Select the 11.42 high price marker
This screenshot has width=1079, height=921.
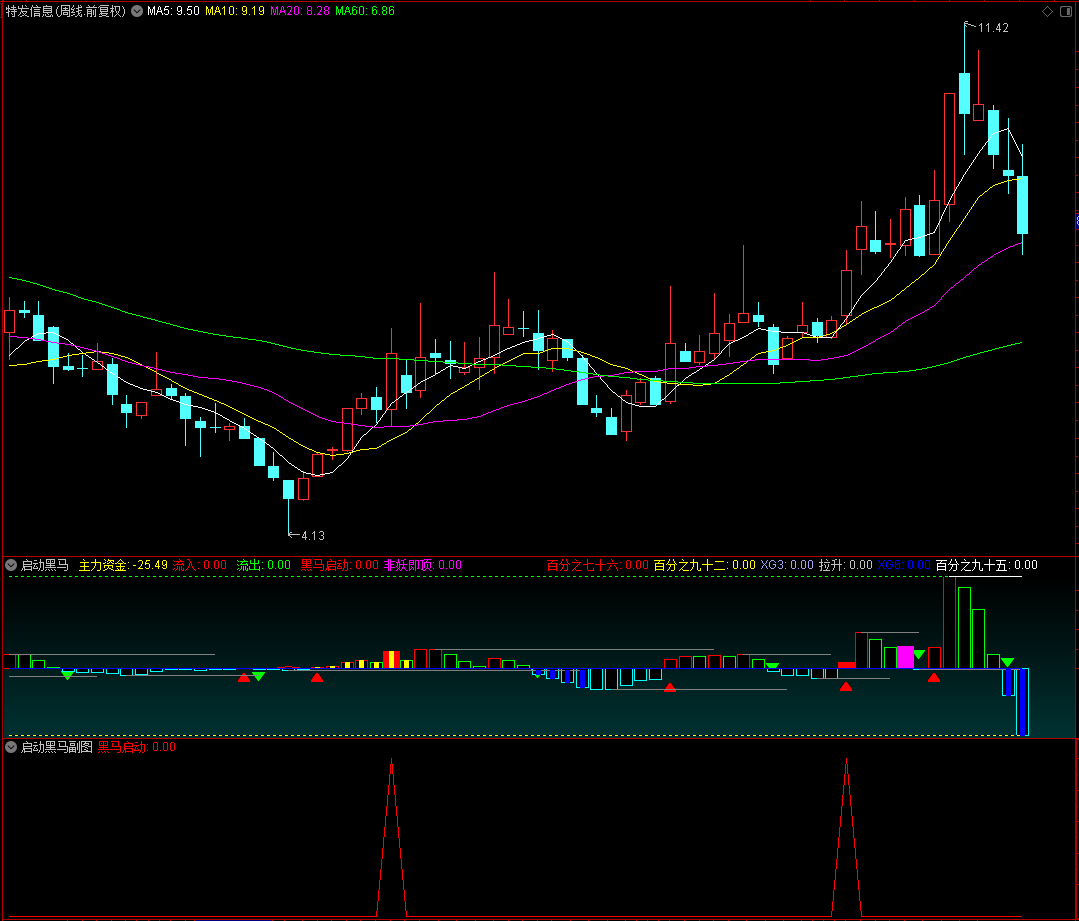coord(992,28)
